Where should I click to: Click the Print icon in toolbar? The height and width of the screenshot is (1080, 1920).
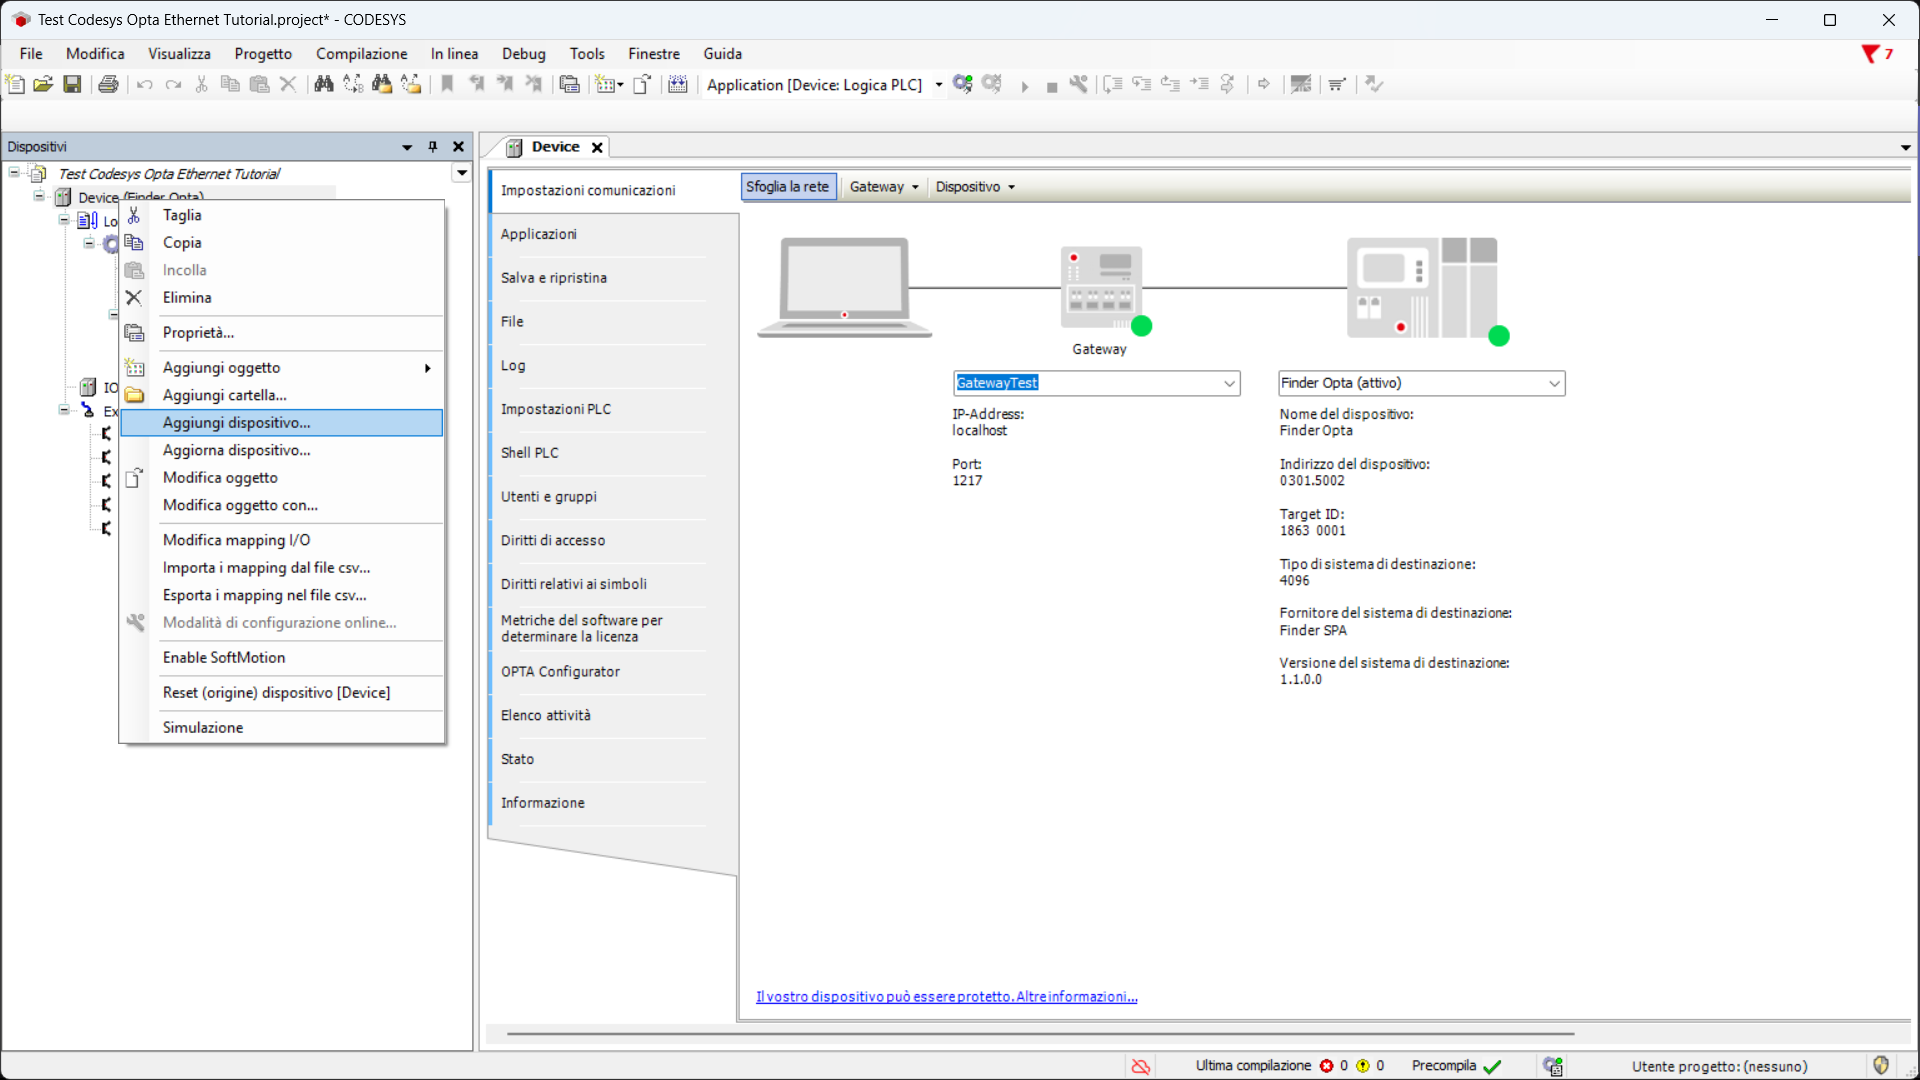[x=108, y=84]
